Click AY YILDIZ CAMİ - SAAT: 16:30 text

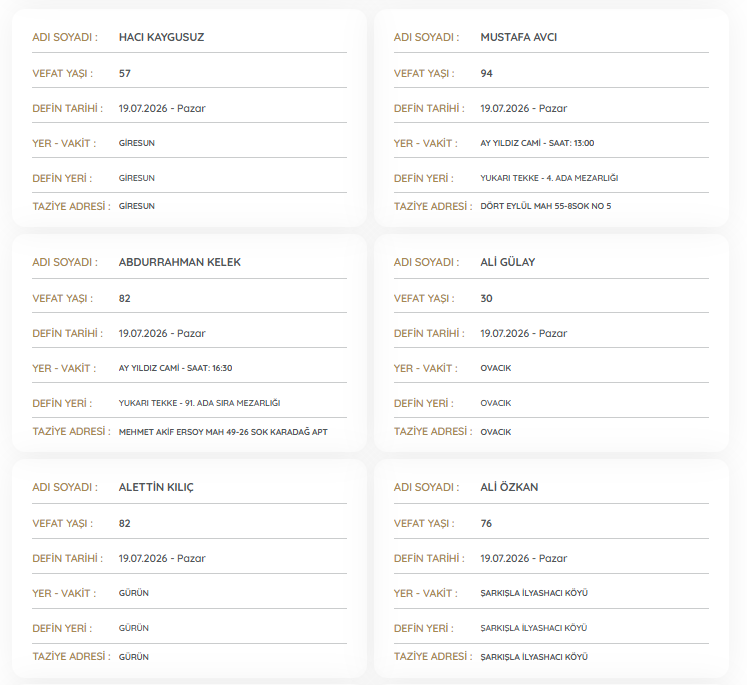[x=175, y=368]
